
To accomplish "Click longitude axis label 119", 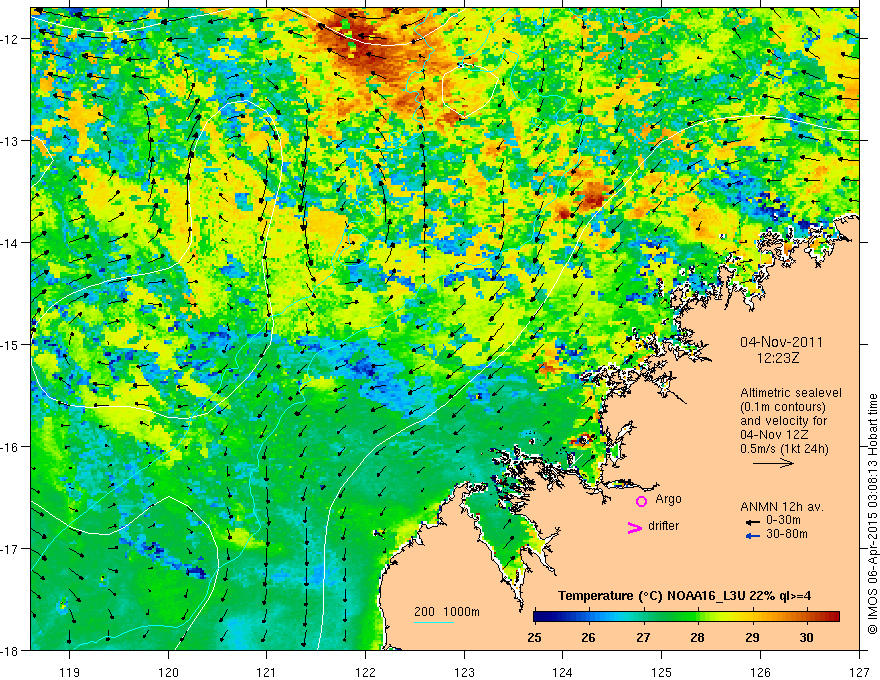I will (x=70, y=672).
